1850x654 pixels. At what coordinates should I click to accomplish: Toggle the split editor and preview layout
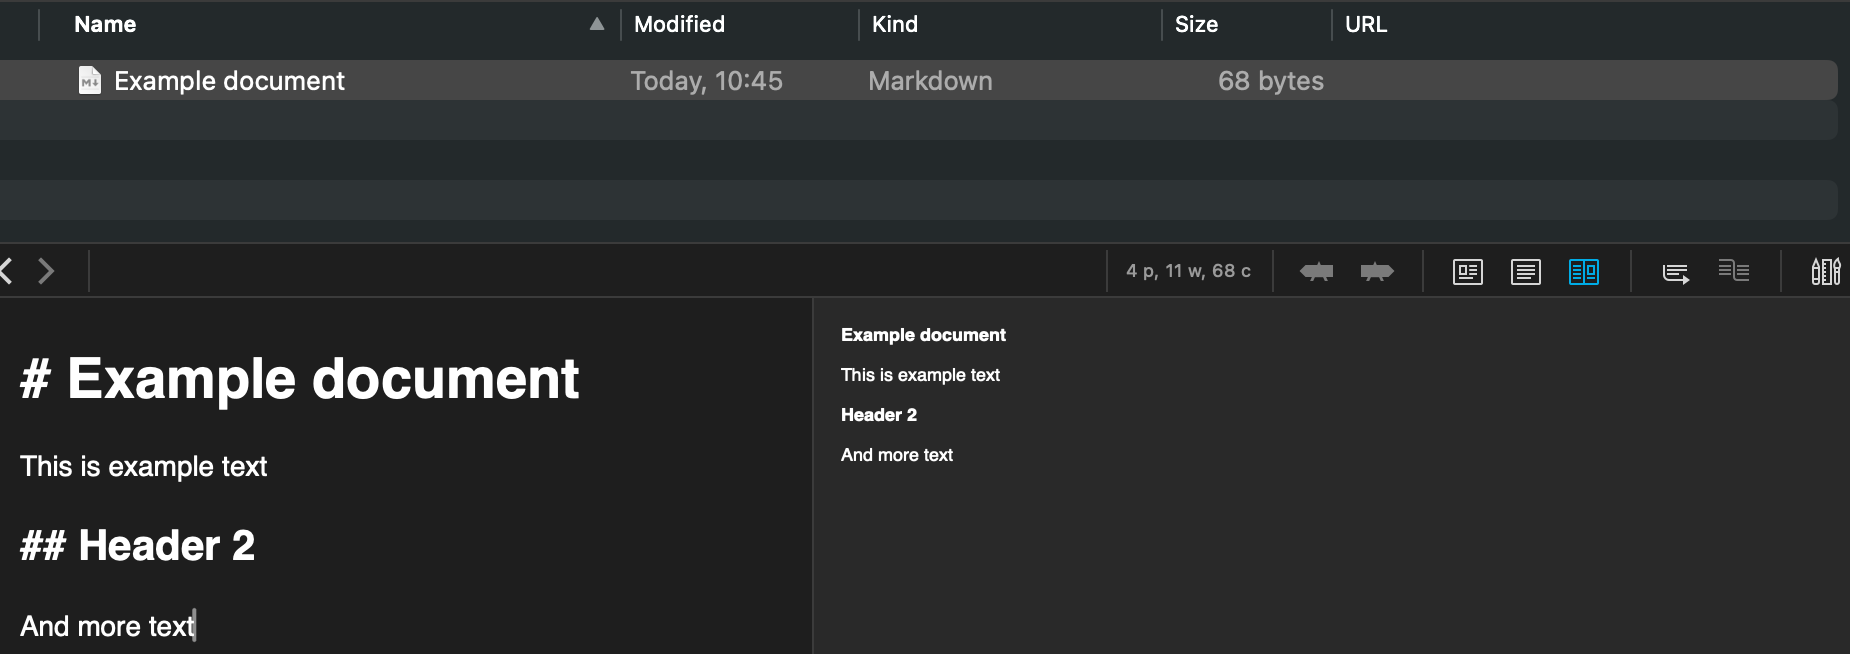click(x=1583, y=272)
